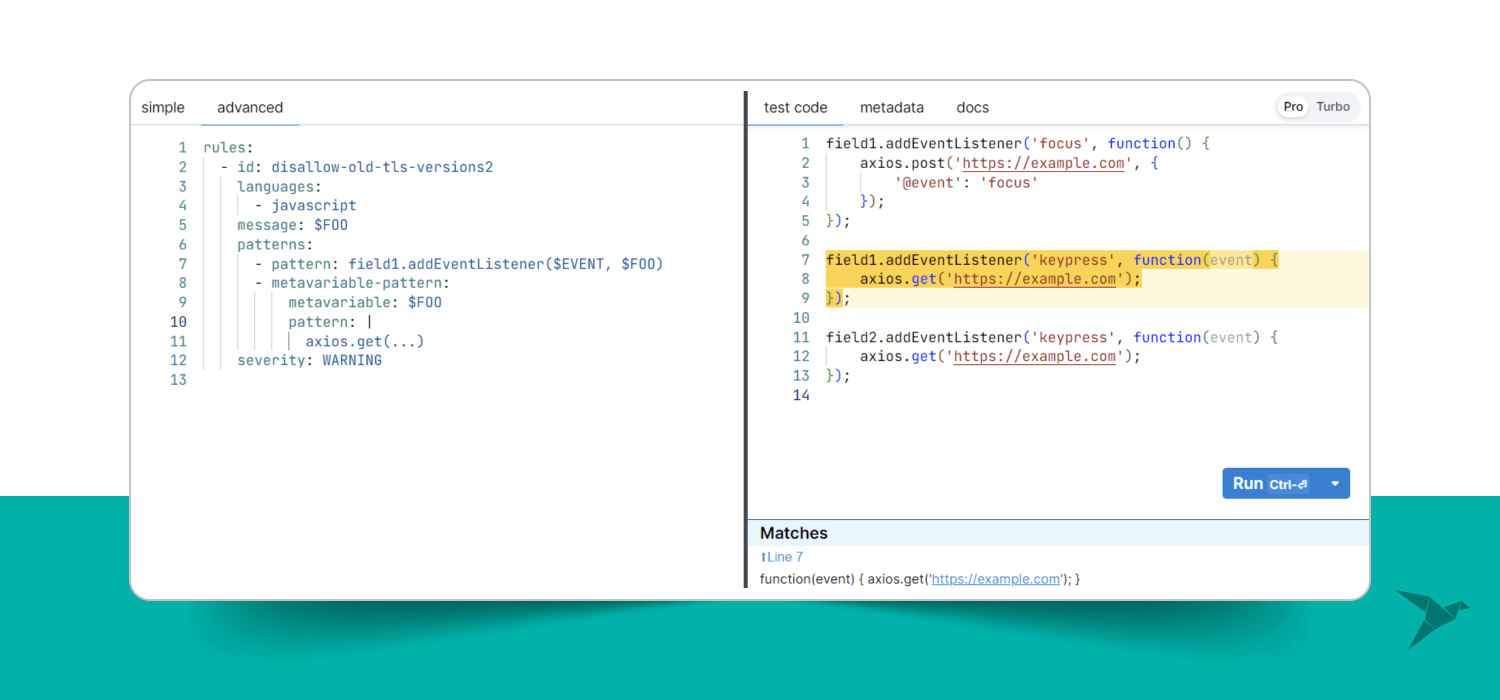Select the advanced rule tab
Image resolution: width=1500 pixels, height=700 pixels.
tap(250, 108)
